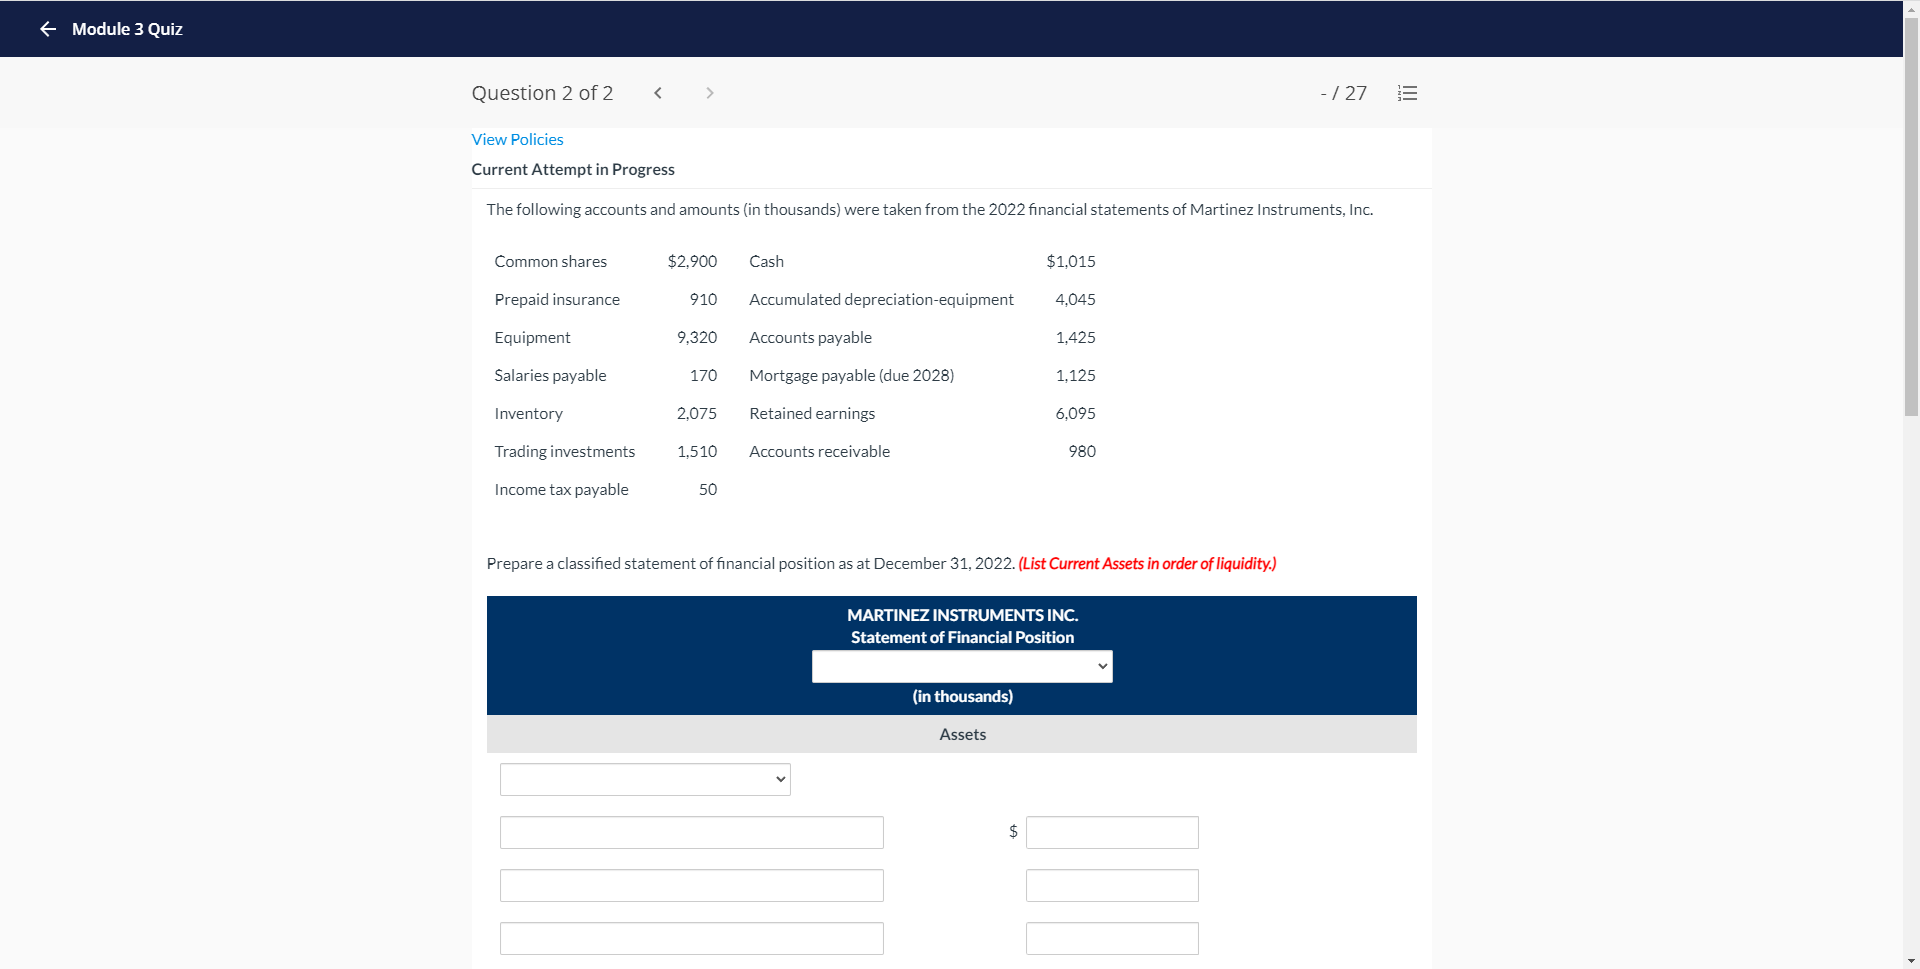This screenshot has width=1920, height=969.
Task: Select the Income tax payable label
Action: pos(561,489)
